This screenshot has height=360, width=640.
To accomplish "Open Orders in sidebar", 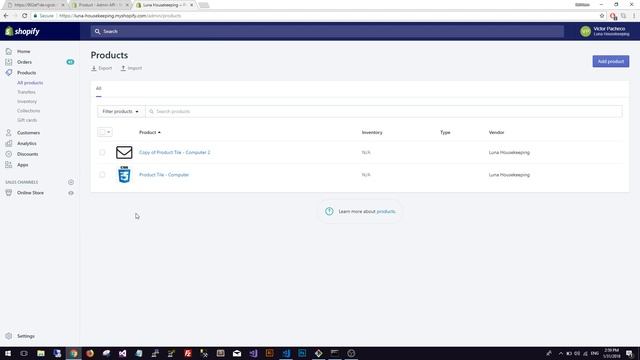I will pyautogui.click(x=24, y=62).
